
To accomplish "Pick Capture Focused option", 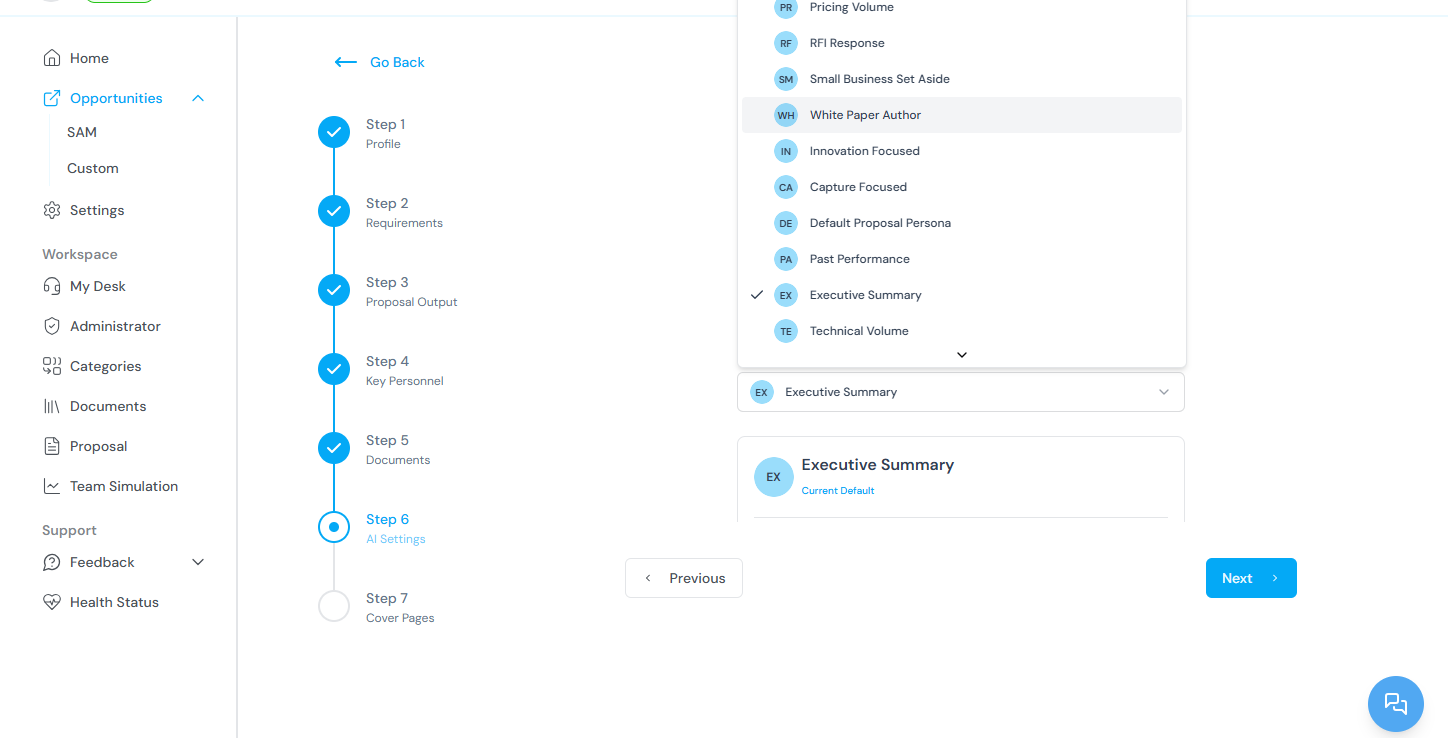I will pos(962,187).
